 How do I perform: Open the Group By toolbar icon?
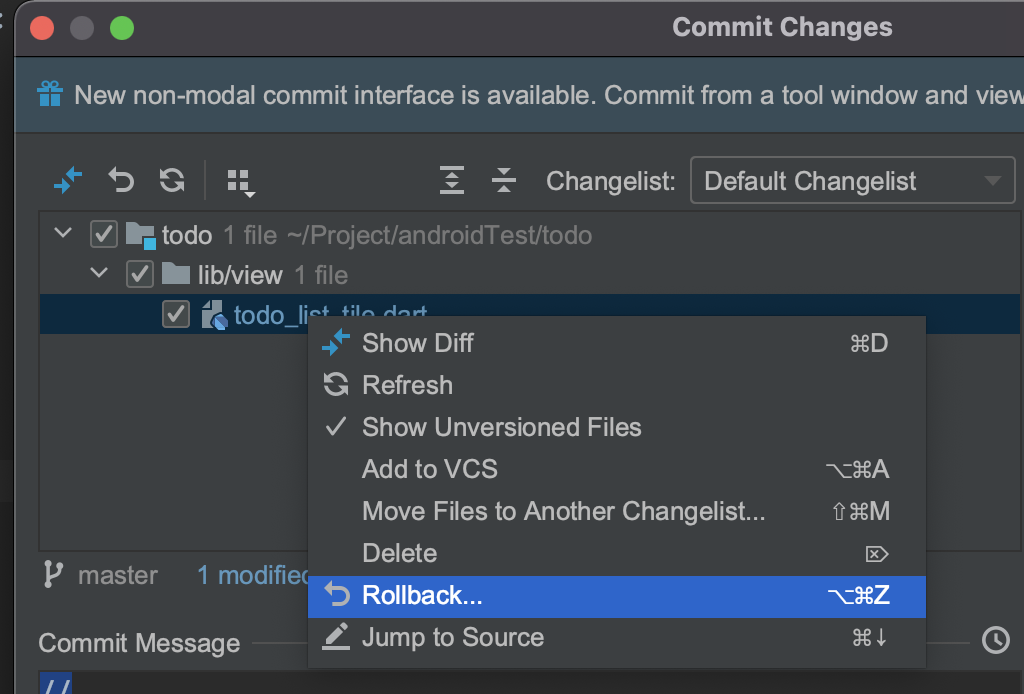tap(241, 182)
